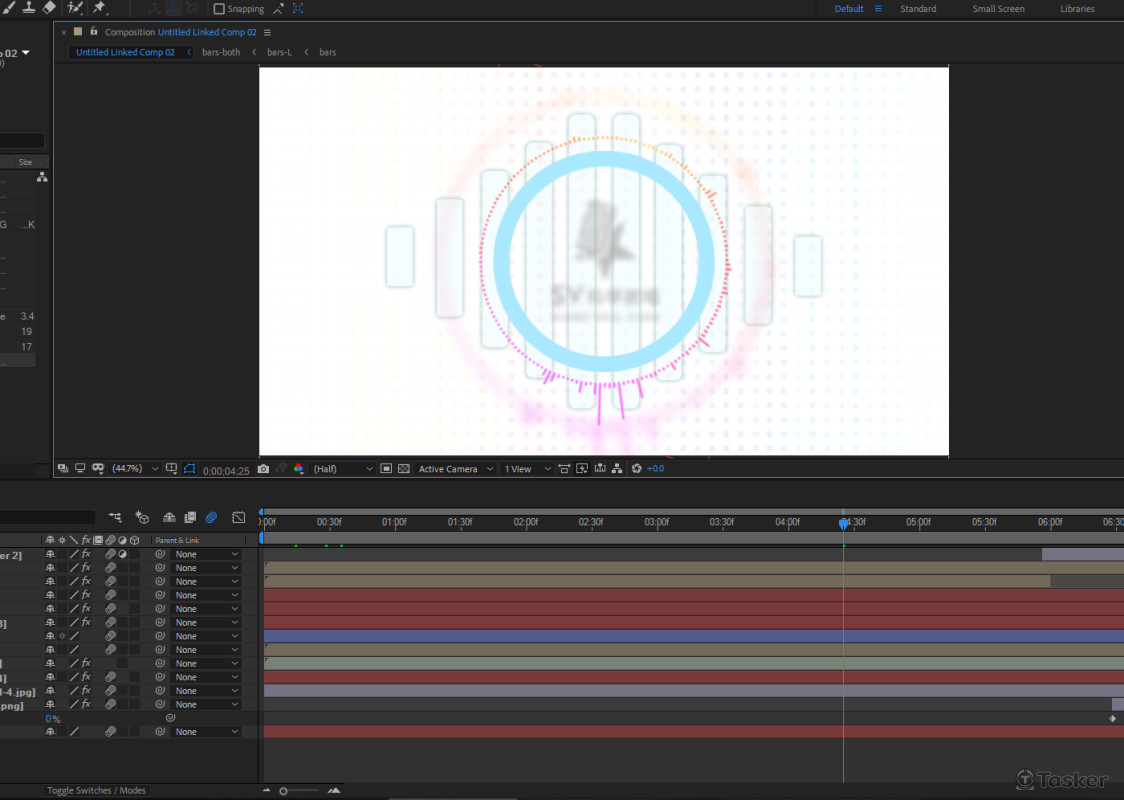
Task: Click the Toggle Switches / Modes button
Action: 97,791
